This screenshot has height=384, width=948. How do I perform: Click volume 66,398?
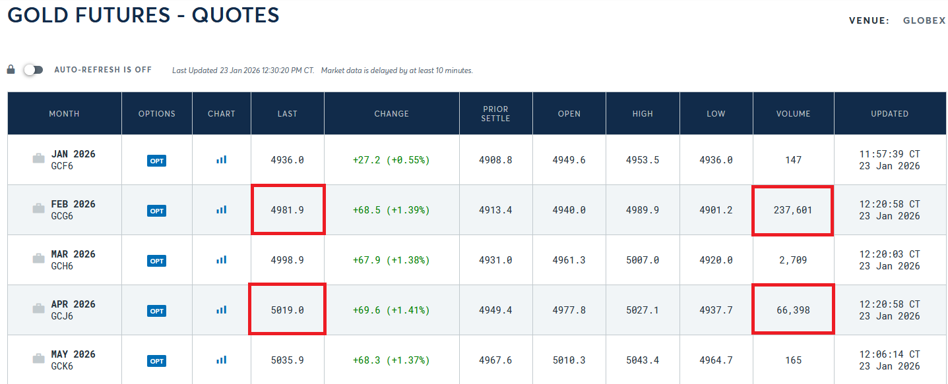click(793, 310)
